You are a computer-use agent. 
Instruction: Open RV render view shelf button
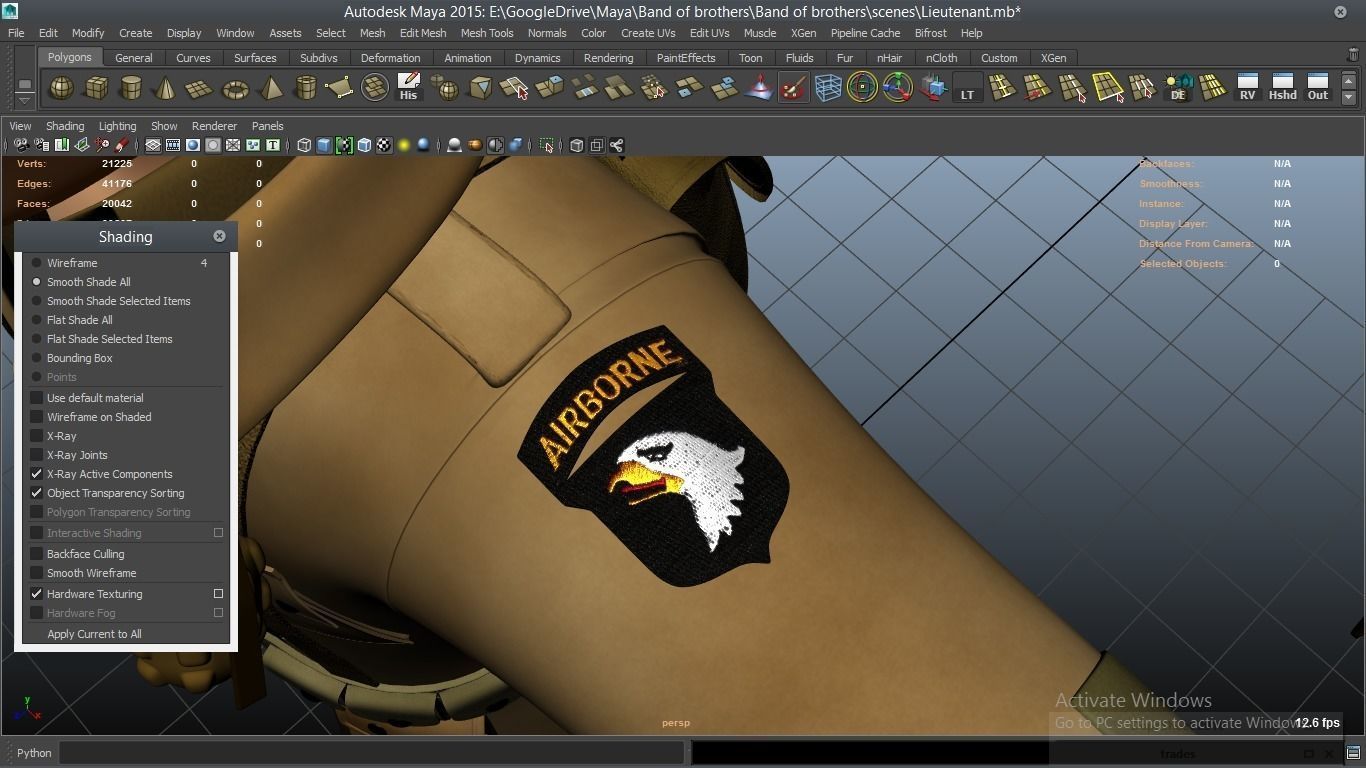(1247, 89)
